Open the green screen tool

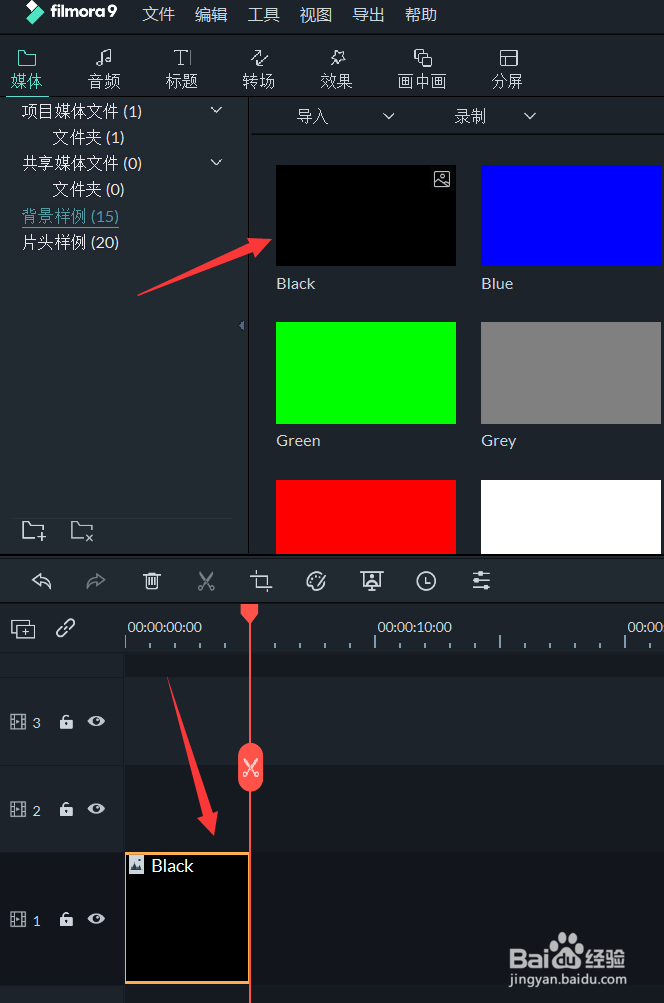(x=372, y=581)
